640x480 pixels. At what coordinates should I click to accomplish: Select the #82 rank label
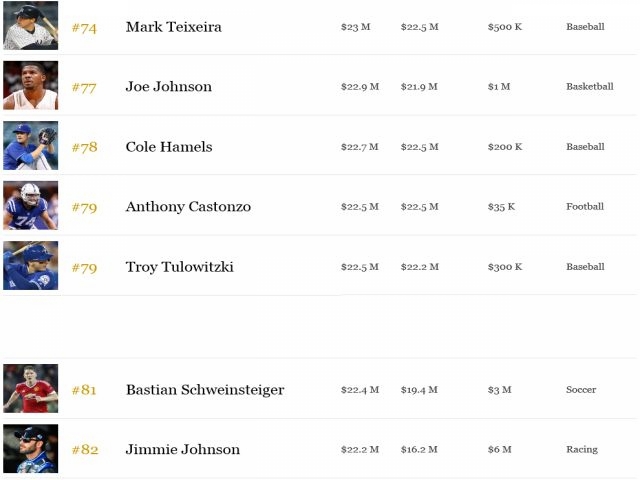pyautogui.click(x=85, y=450)
